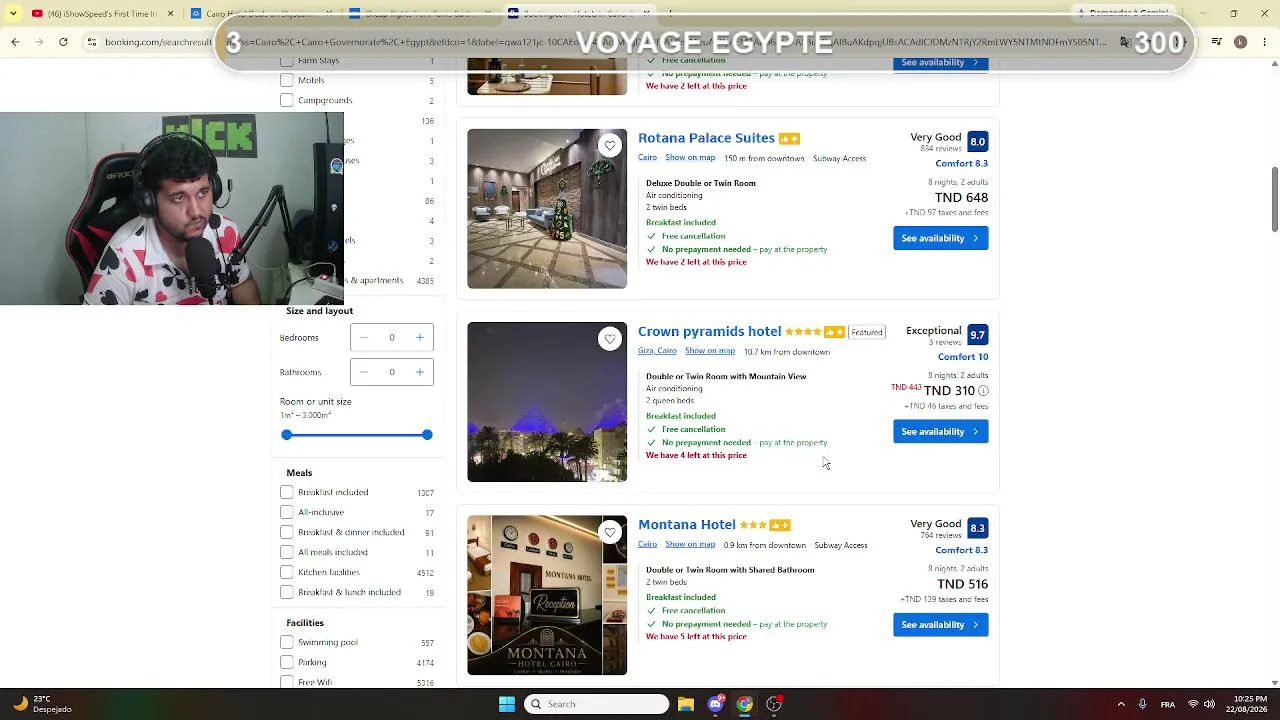
Task: Open the Montana Hotel title link
Action: tap(687, 524)
